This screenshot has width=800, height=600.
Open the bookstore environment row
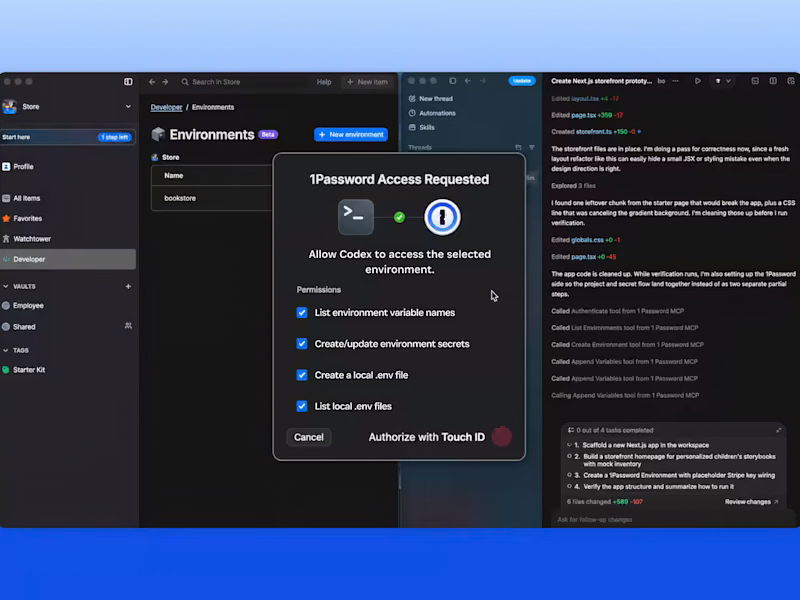[x=212, y=198]
